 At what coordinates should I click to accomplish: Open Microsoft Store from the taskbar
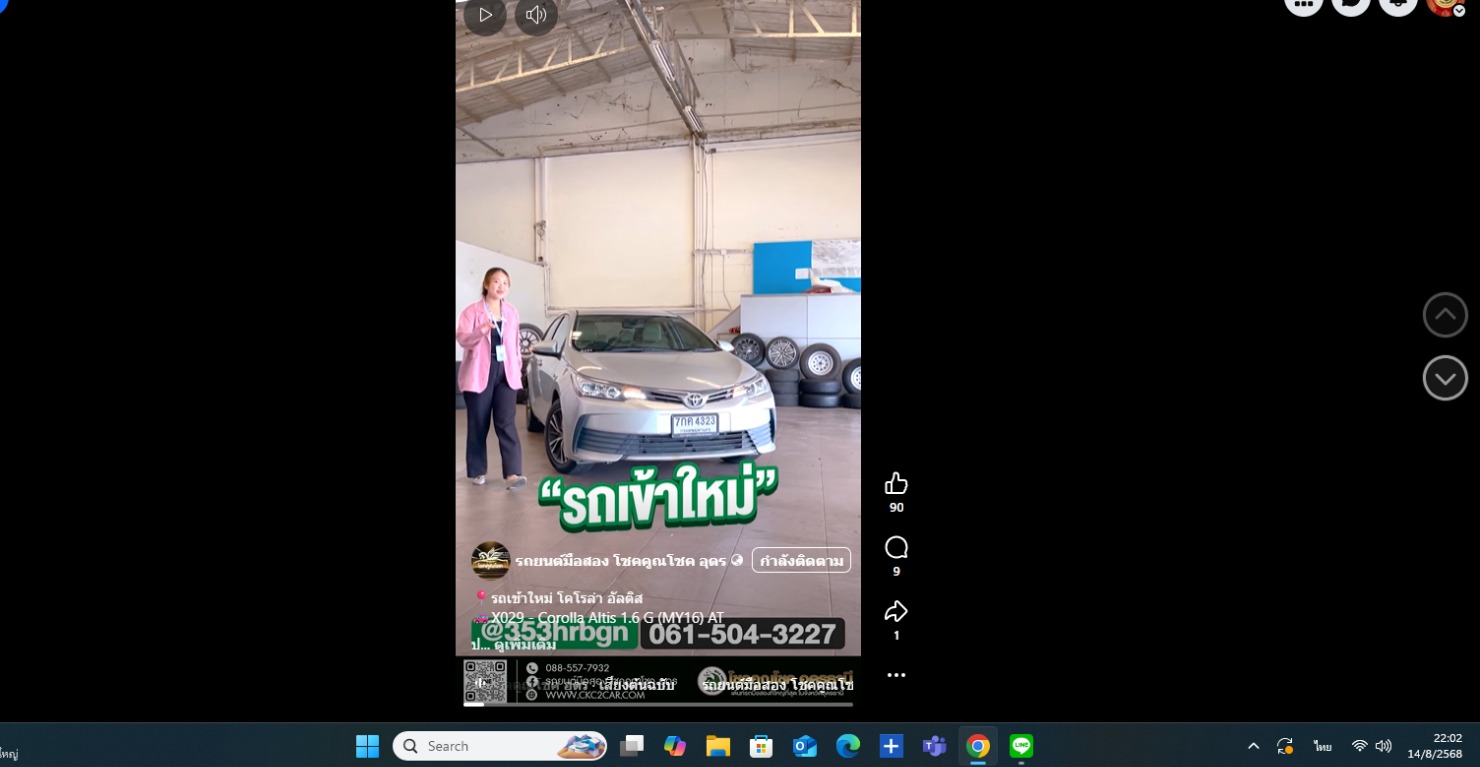(761, 746)
